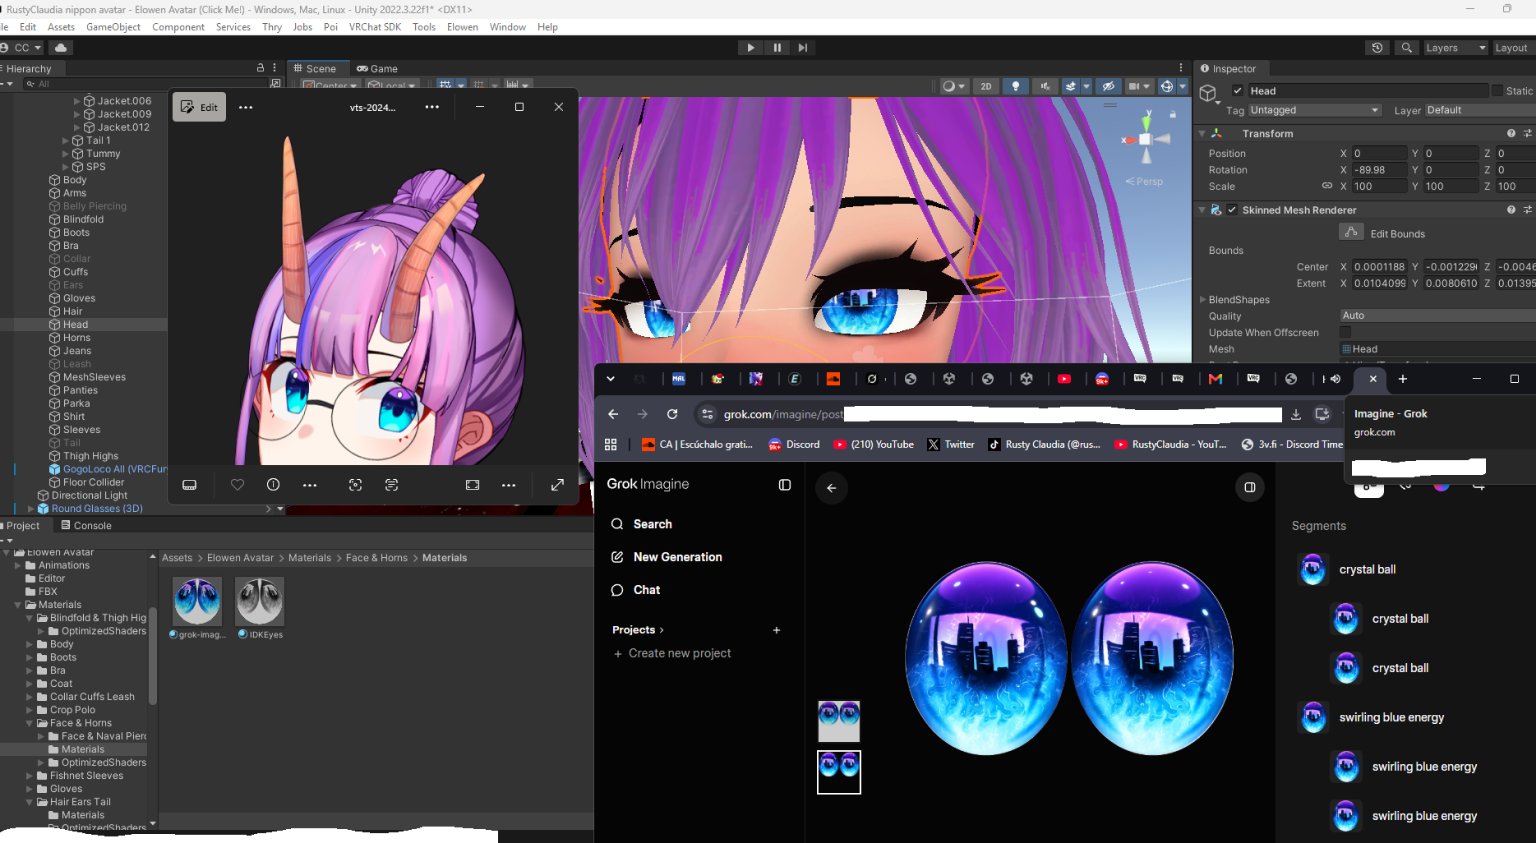This screenshot has height=843, width=1536.
Task: Switch to the Console tab
Action: click(x=87, y=526)
